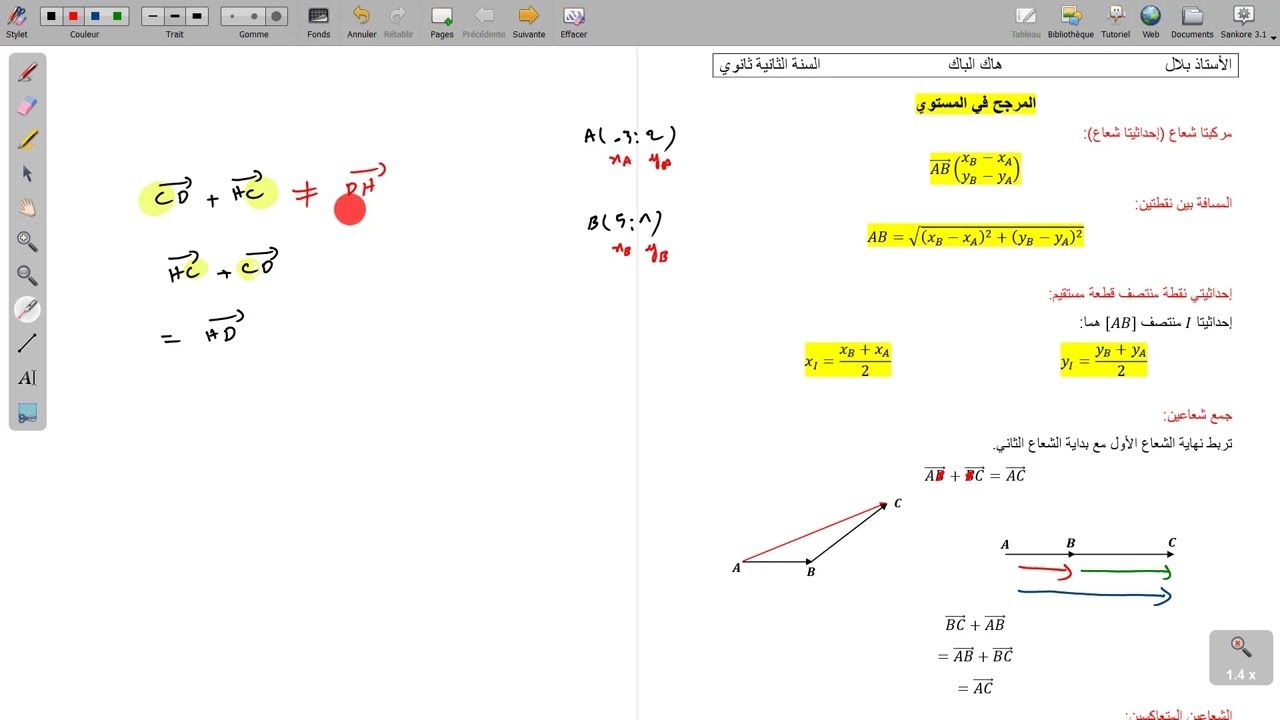This screenshot has height=720, width=1280.
Task: Click the header text هاك الباك
Action: pyautogui.click(x=975, y=64)
